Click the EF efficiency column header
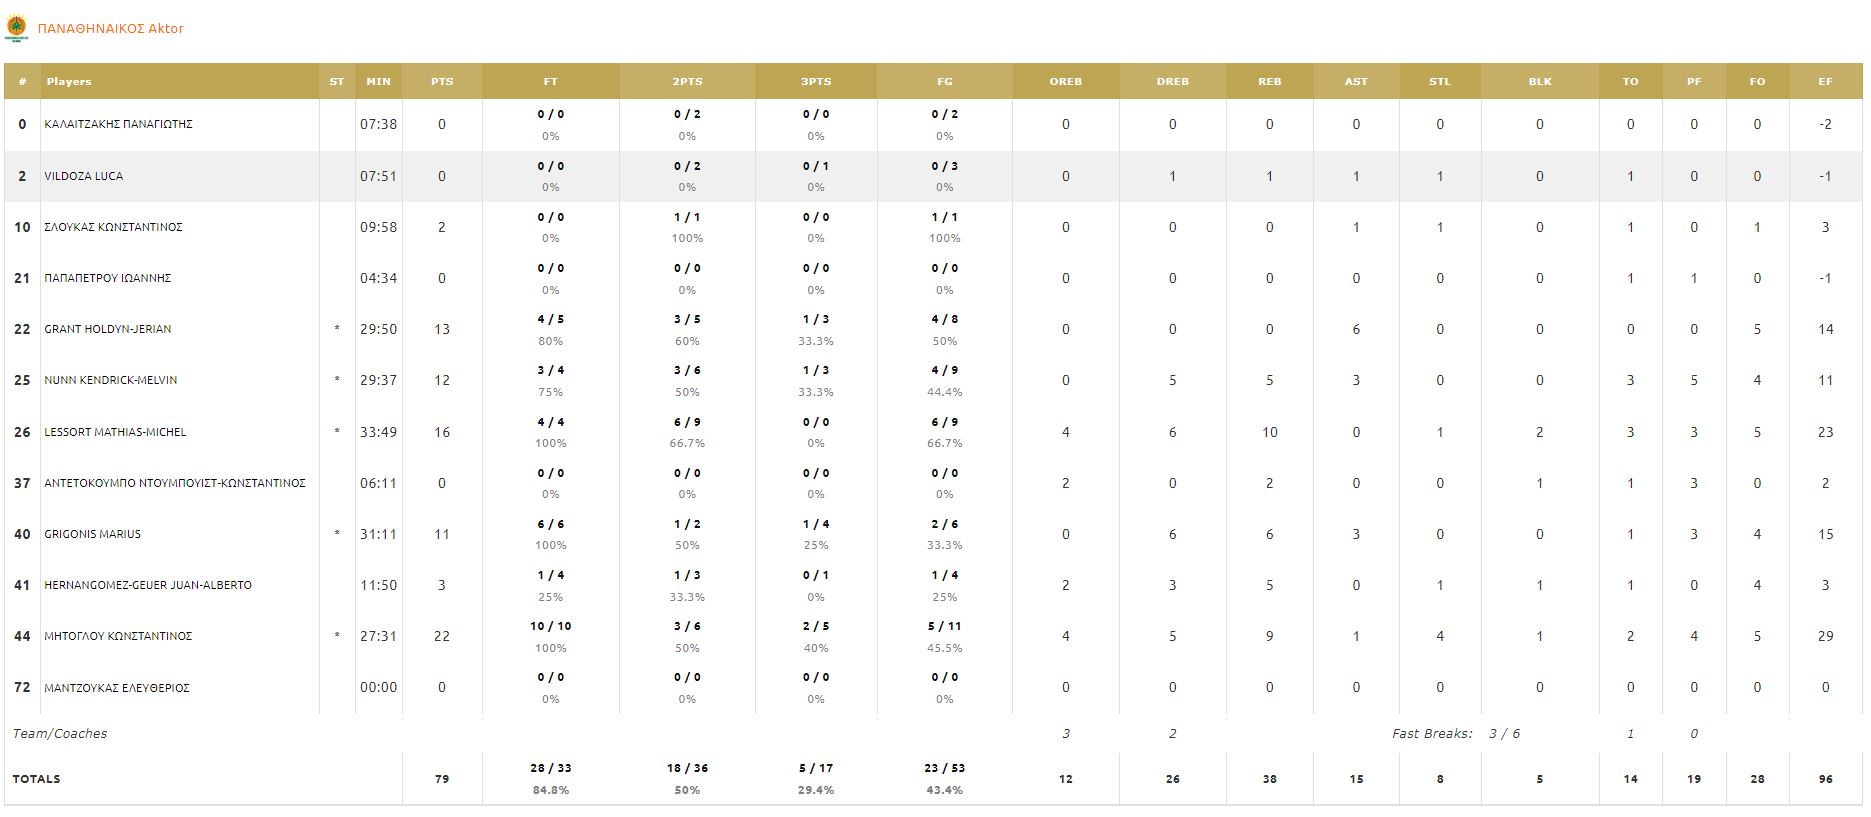 click(1825, 82)
